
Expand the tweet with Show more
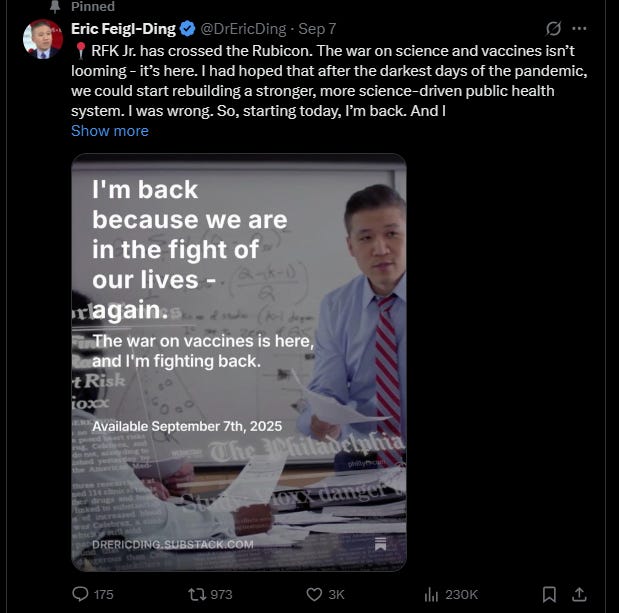click(109, 131)
